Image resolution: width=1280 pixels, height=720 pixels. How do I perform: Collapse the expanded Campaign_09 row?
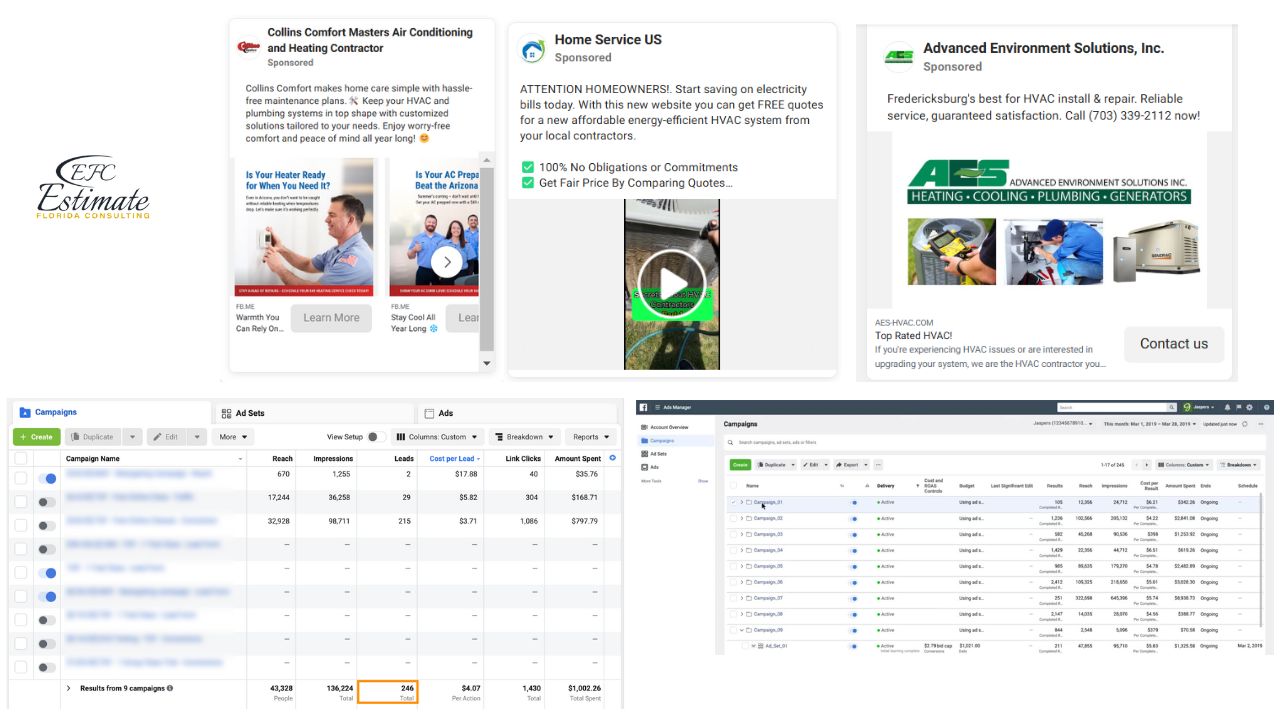click(x=741, y=630)
